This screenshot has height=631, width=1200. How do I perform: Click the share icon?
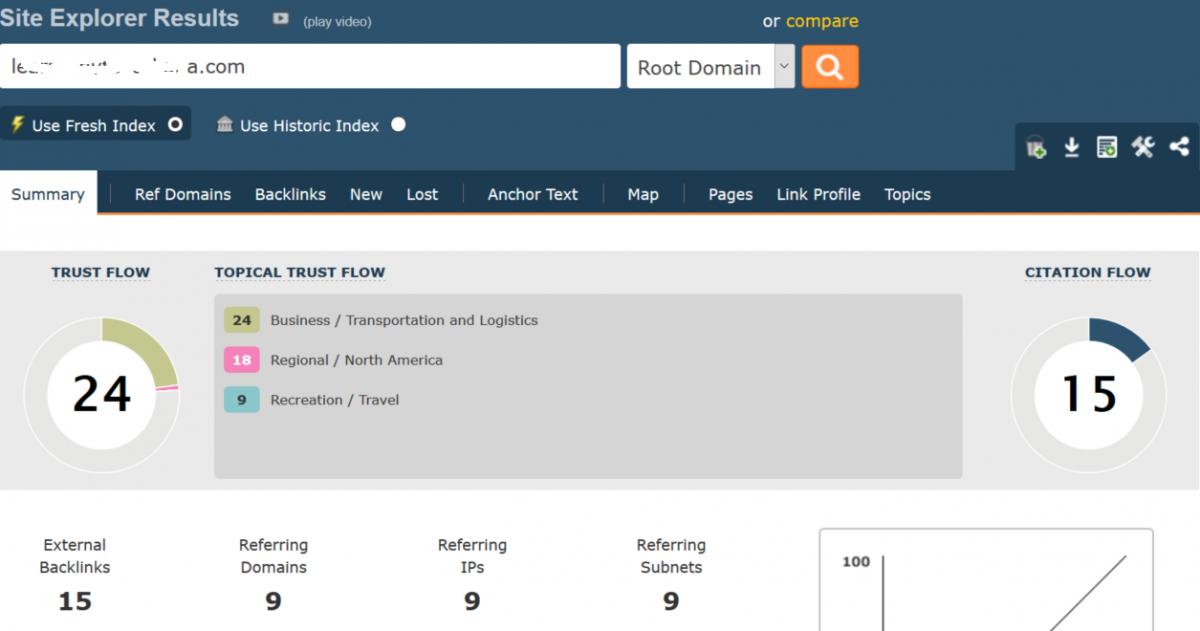click(x=1179, y=147)
